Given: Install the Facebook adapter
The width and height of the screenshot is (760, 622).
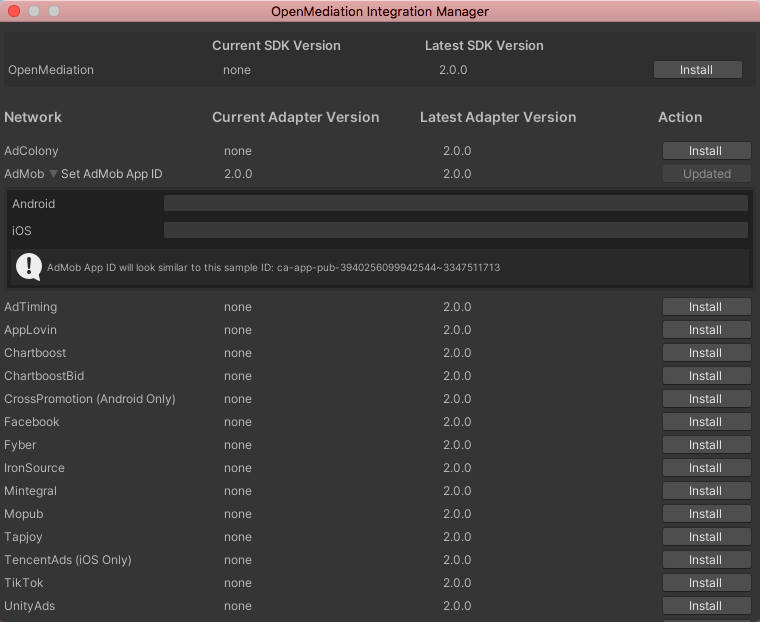Looking at the screenshot, I should tap(706, 422).
